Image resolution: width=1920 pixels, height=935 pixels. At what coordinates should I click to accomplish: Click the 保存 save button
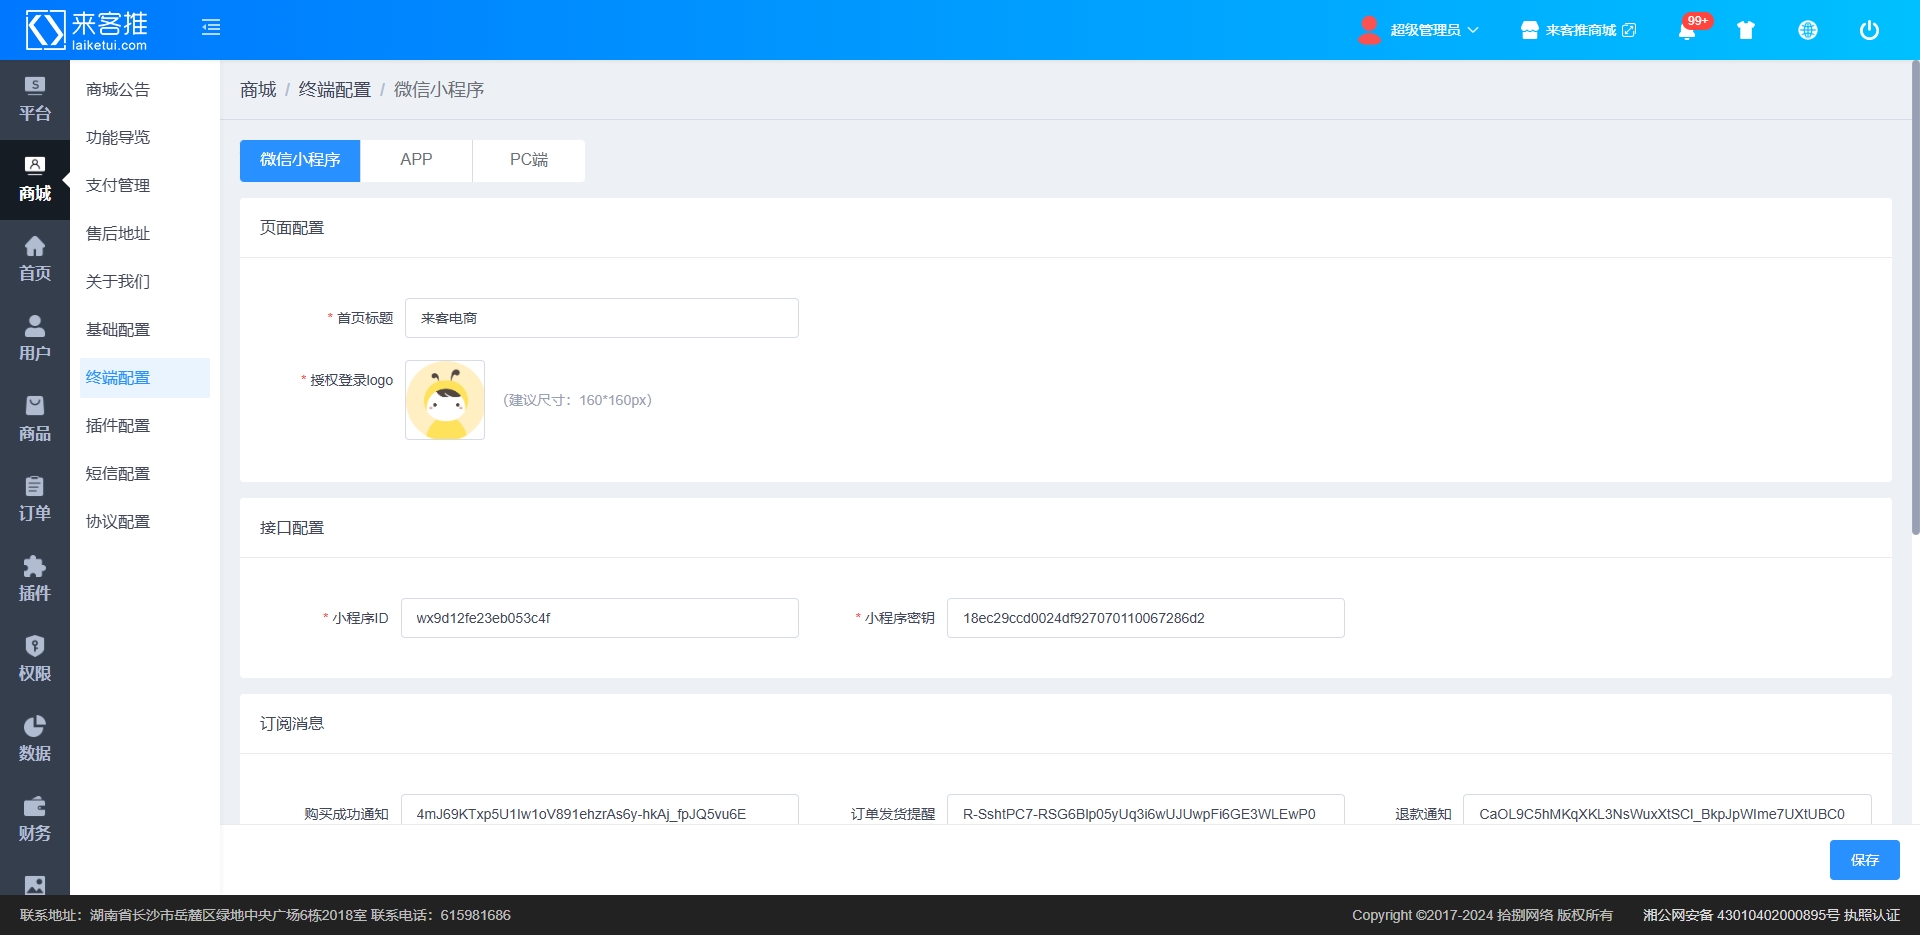(x=1864, y=860)
